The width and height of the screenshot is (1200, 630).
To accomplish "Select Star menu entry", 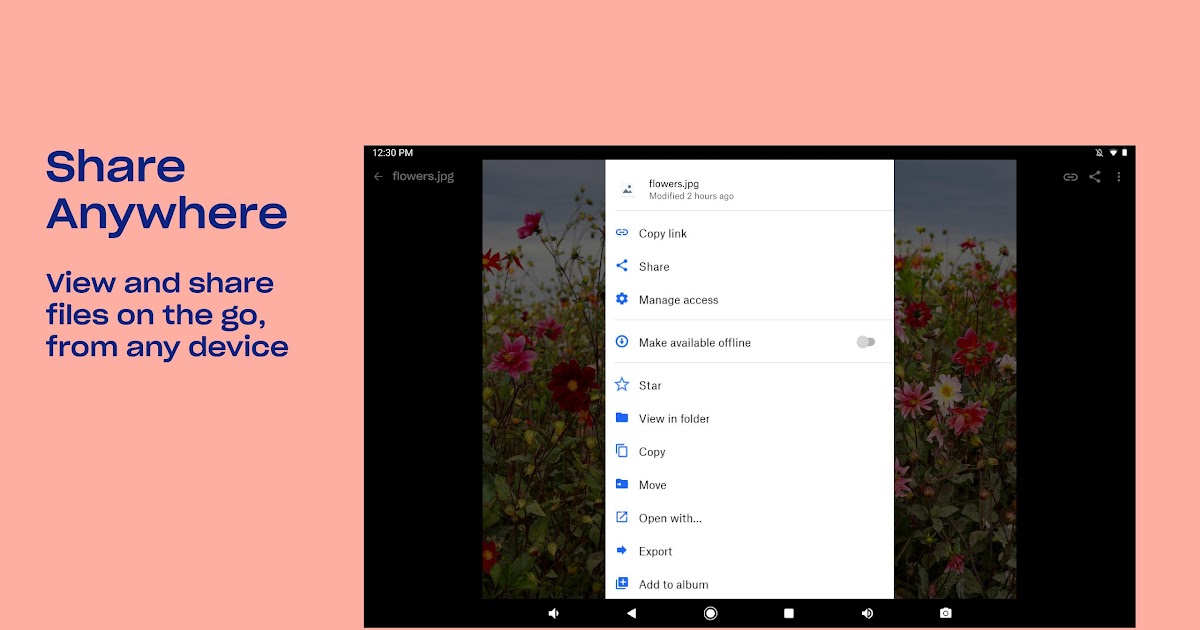I will pos(750,385).
